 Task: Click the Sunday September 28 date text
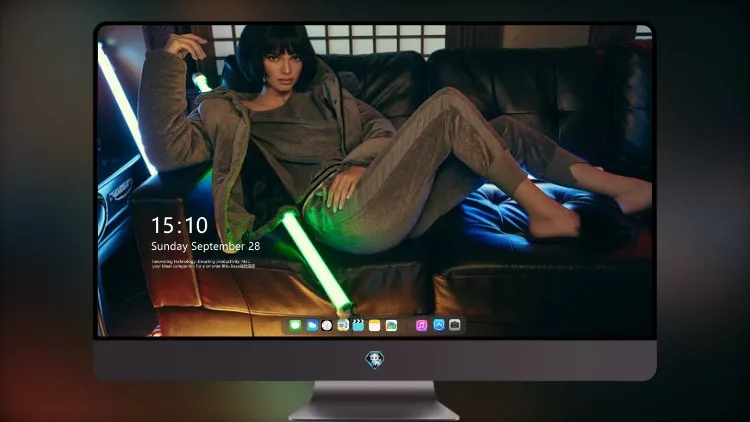pos(206,246)
